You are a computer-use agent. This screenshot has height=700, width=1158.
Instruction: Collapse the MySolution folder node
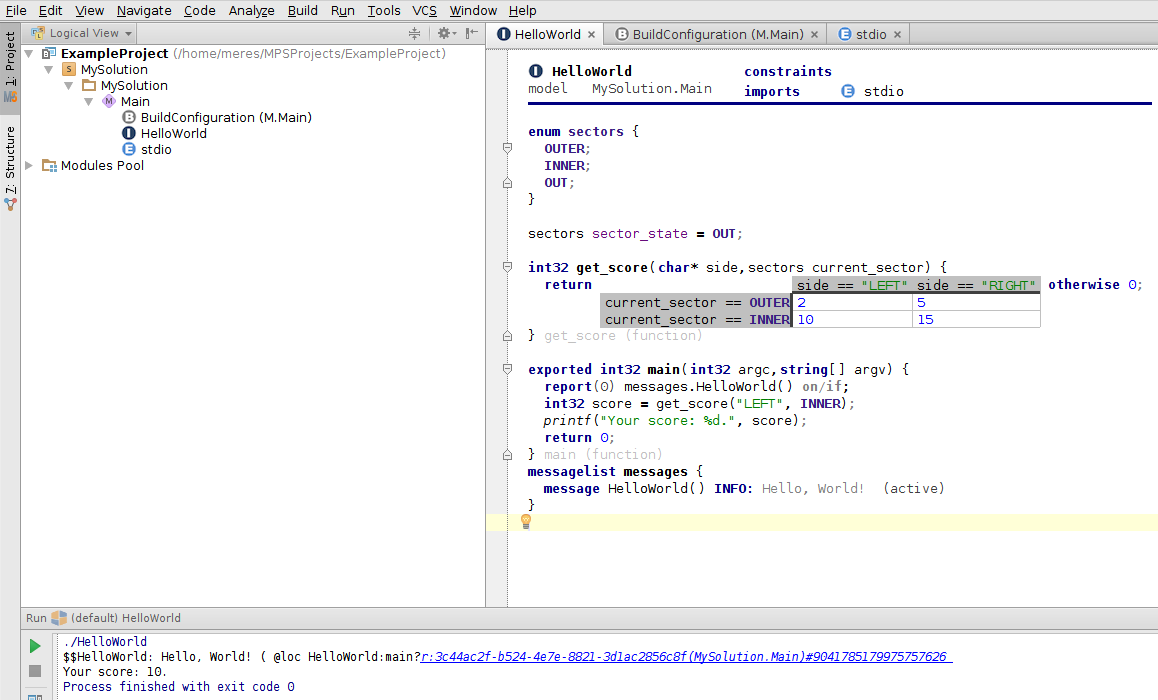69,86
